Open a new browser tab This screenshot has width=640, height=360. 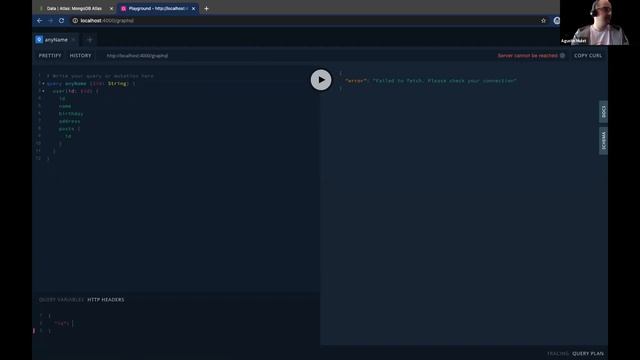click(x=206, y=8)
